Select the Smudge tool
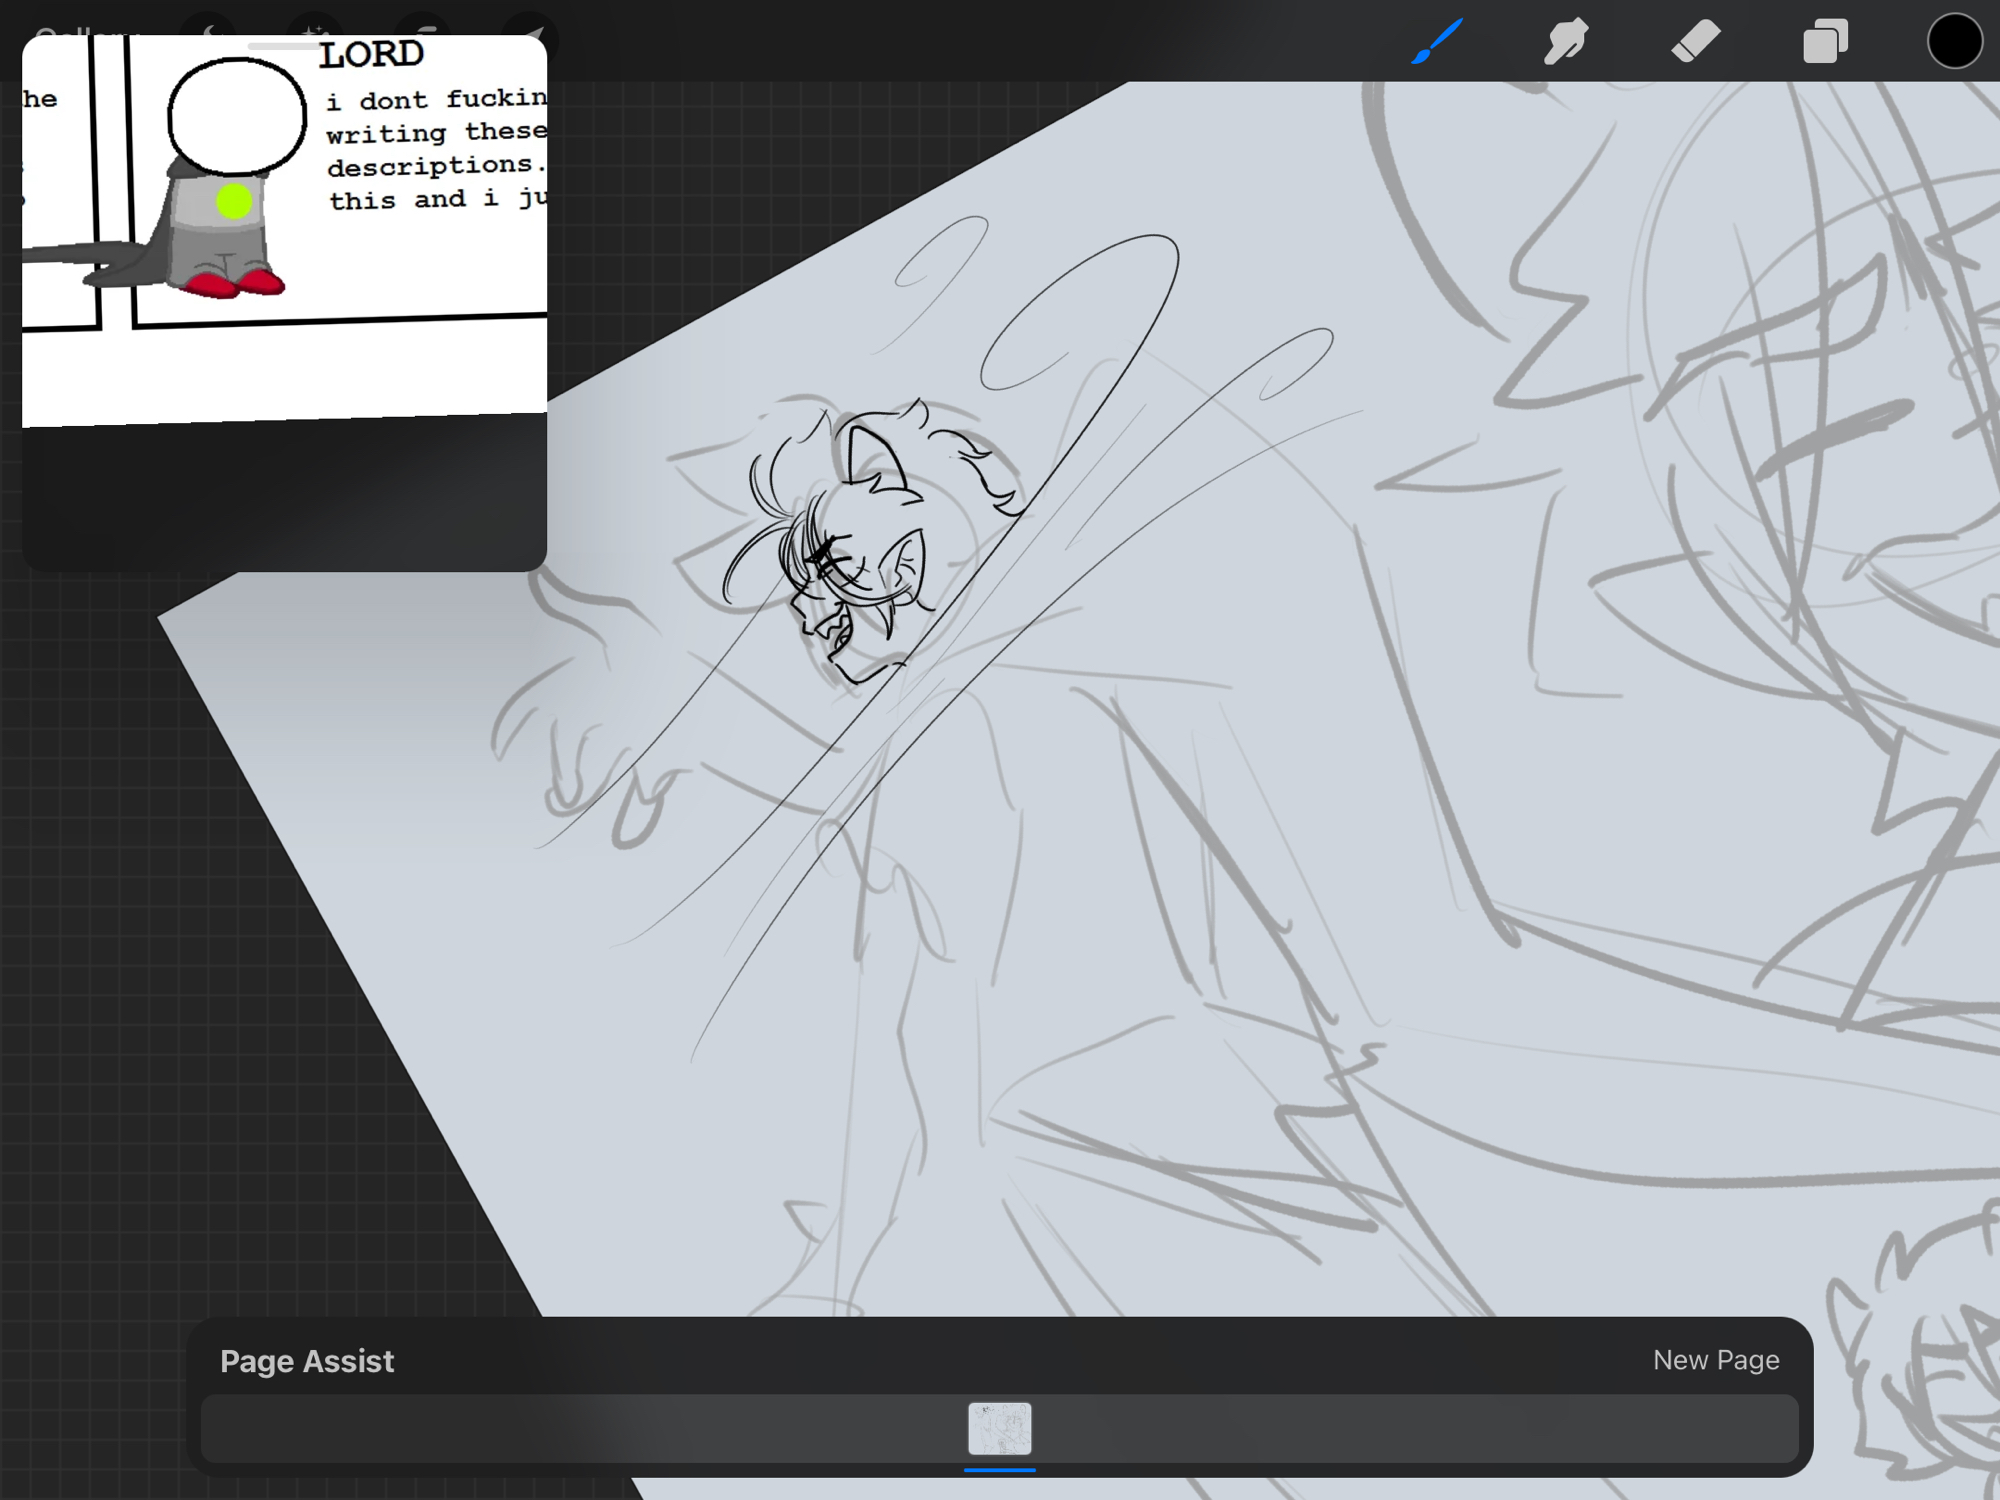This screenshot has width=2000, height=1500. [1566, 42]
